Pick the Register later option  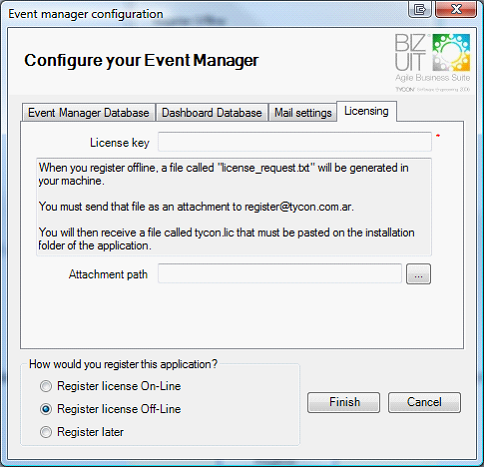click(x=46, y=432)
